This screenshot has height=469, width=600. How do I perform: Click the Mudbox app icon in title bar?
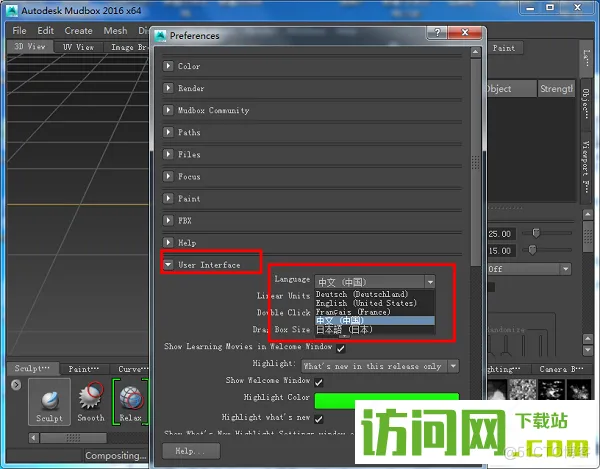[12, 10]
